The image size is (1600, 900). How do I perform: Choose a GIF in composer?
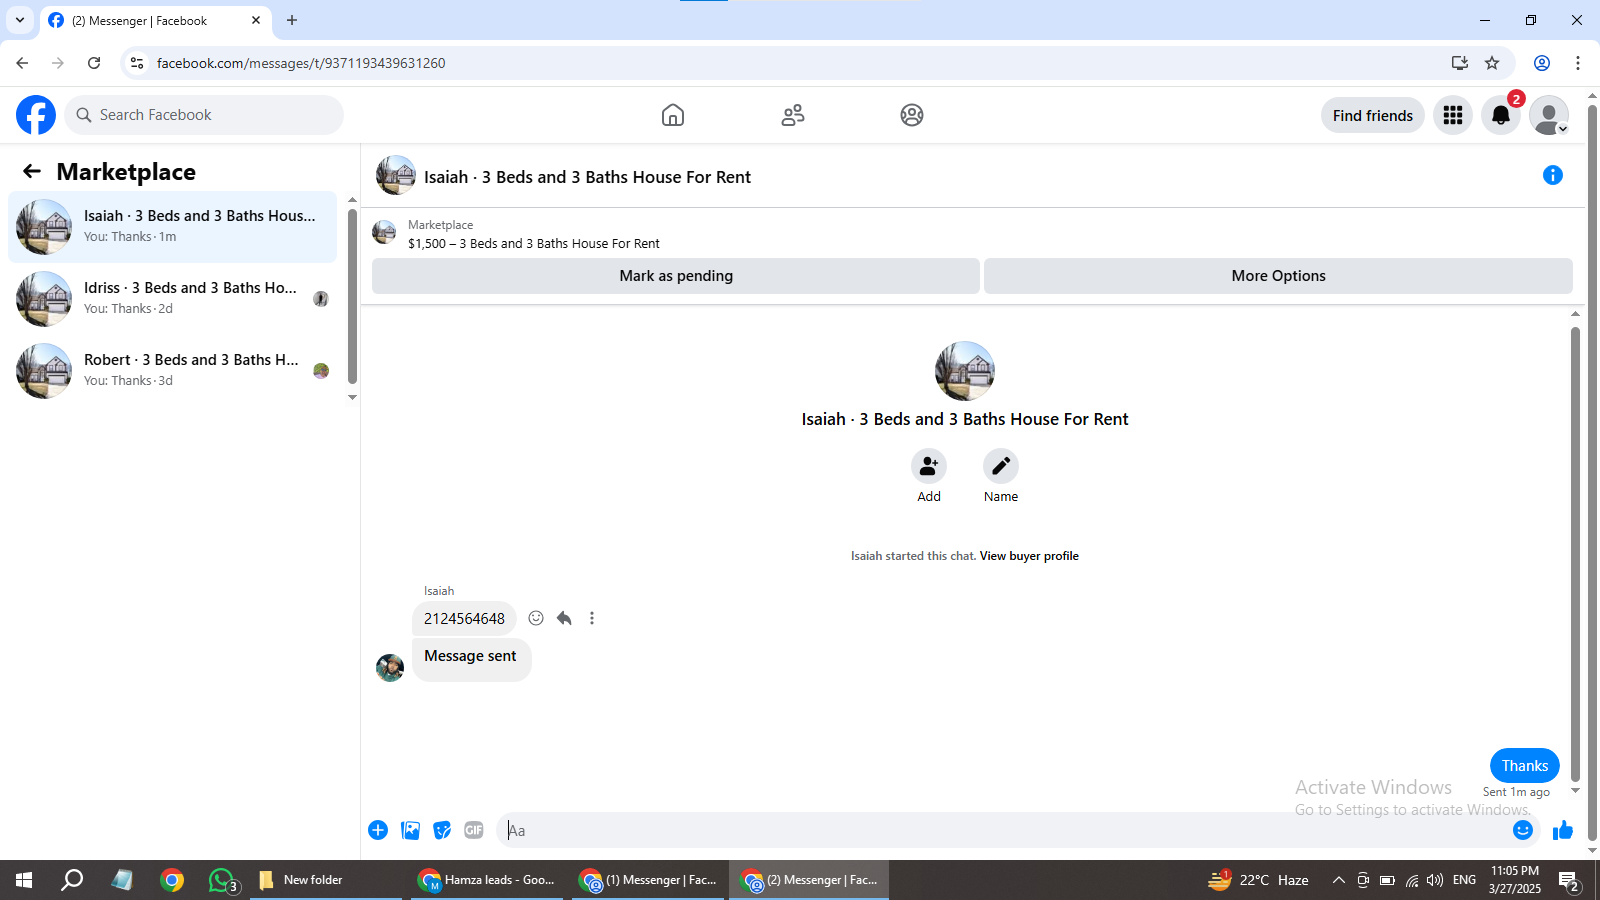click(474, 830)
